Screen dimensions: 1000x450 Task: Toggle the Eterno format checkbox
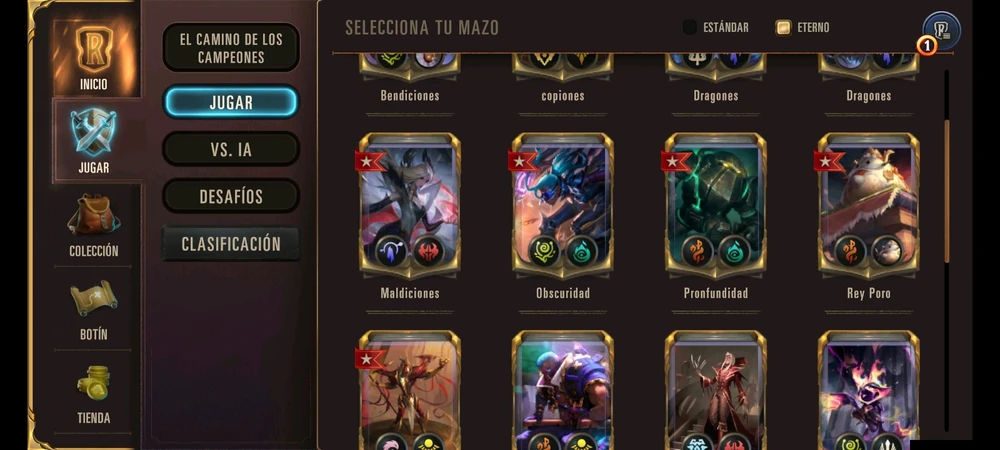[x=783, y=27]
